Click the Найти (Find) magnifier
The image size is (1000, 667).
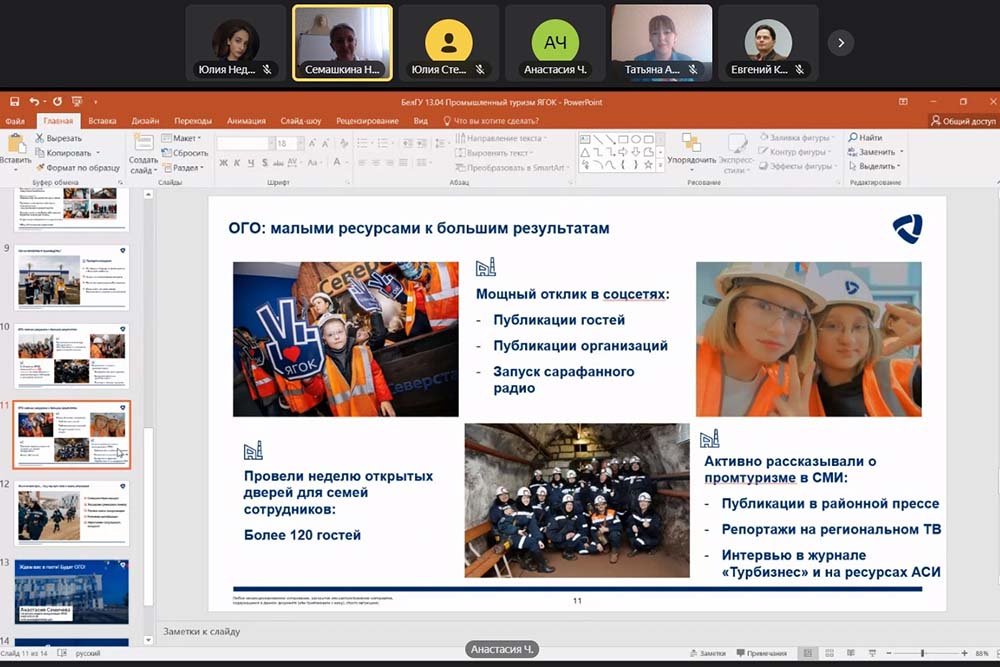(x=853, y=138)
